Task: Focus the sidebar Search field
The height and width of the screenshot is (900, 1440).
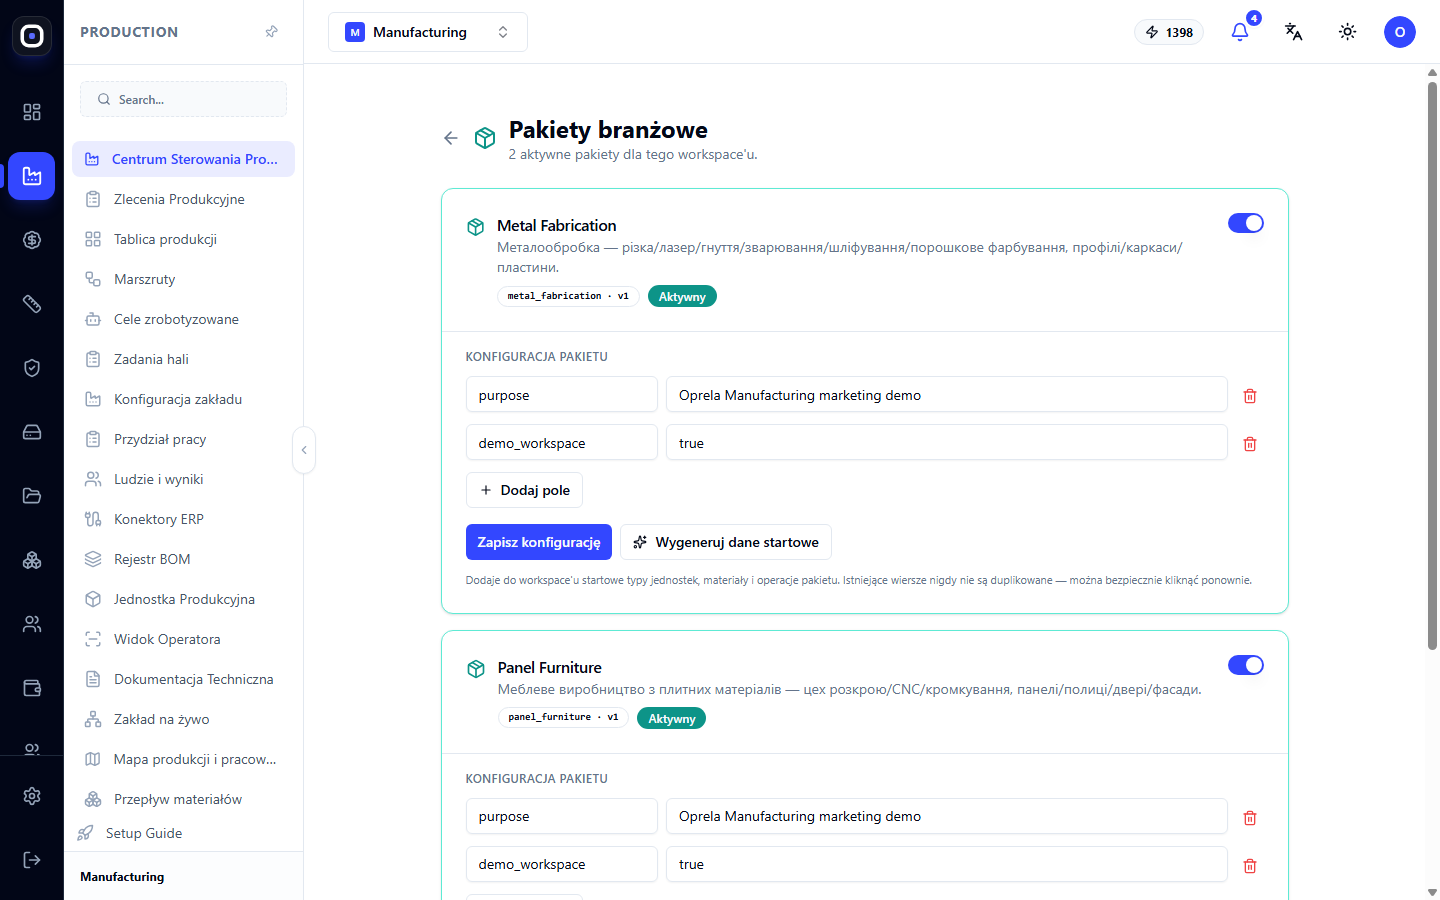Action: coord(184,99)
